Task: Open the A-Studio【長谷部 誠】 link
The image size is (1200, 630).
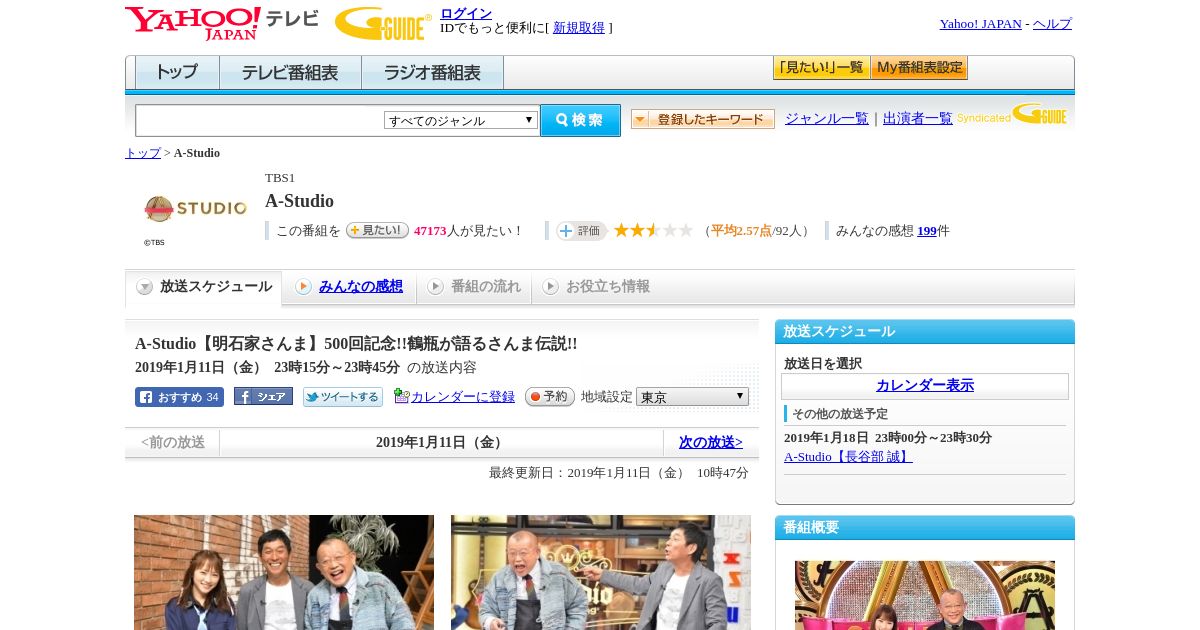Action: [848, 457]
